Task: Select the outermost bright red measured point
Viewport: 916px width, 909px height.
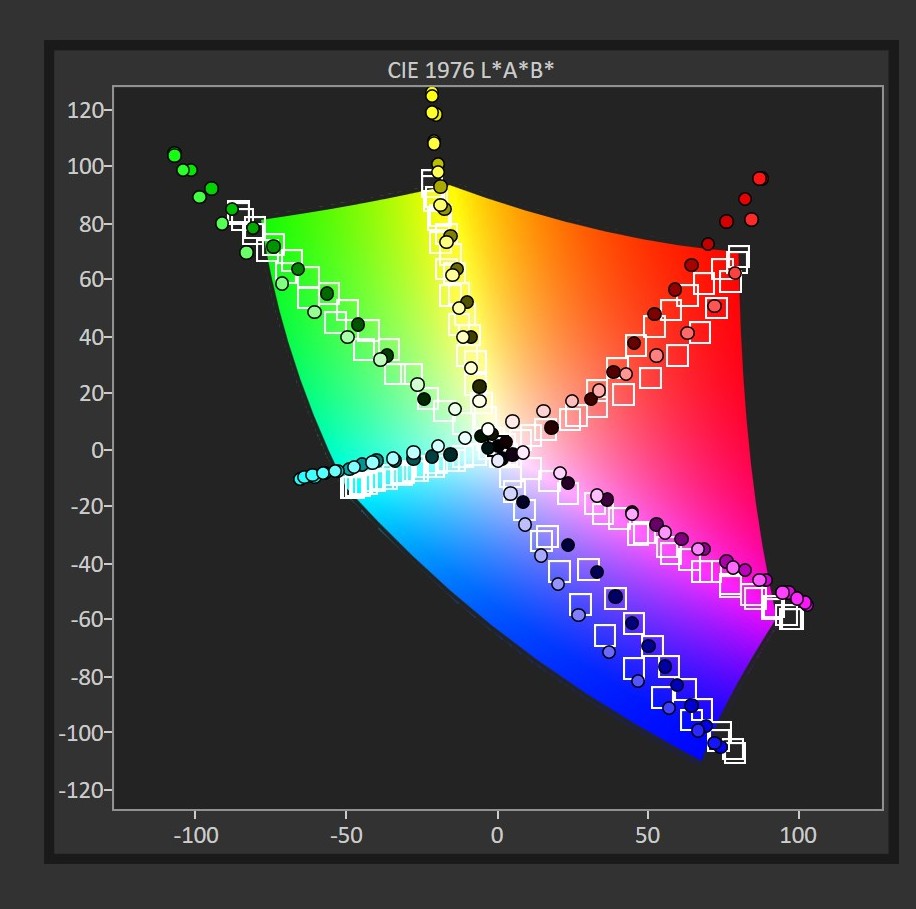Action: [x=760, y=179]
